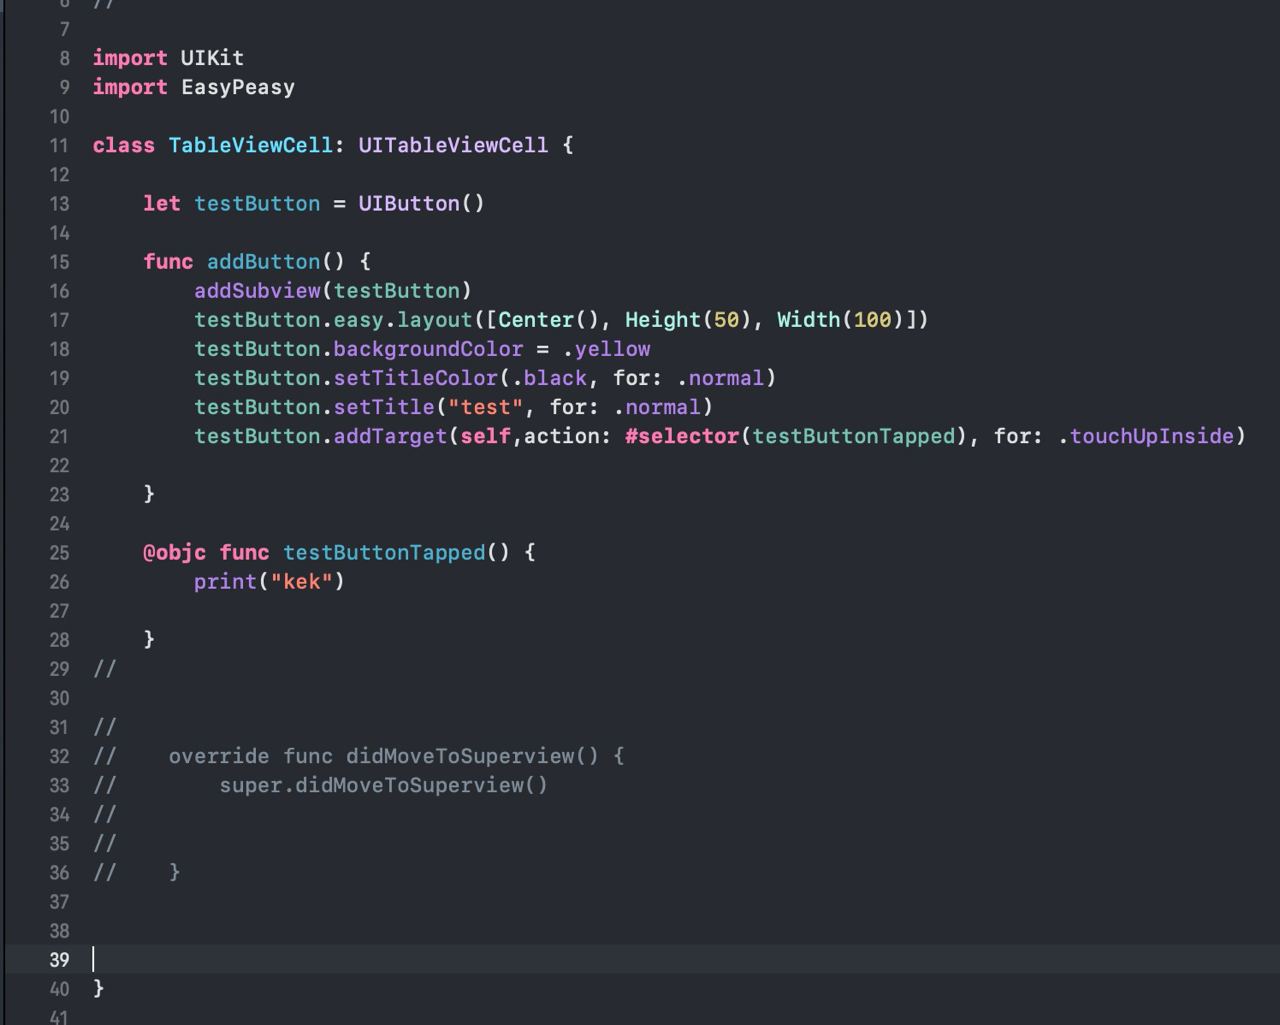Click 'Height(50)' in the layout call
This screenshot has height=1025, width=1280.
pyautogui.click(x=688, y=319)
